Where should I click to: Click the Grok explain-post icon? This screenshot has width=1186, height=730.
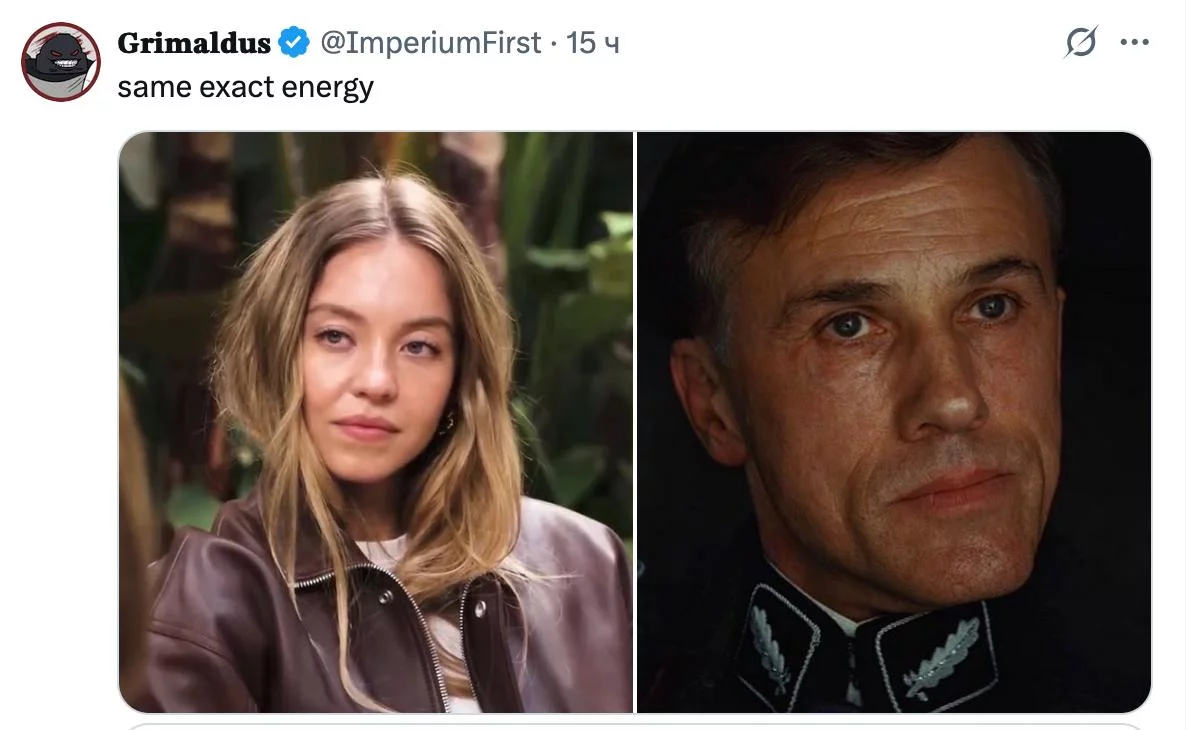click(x=1081, y=43)
